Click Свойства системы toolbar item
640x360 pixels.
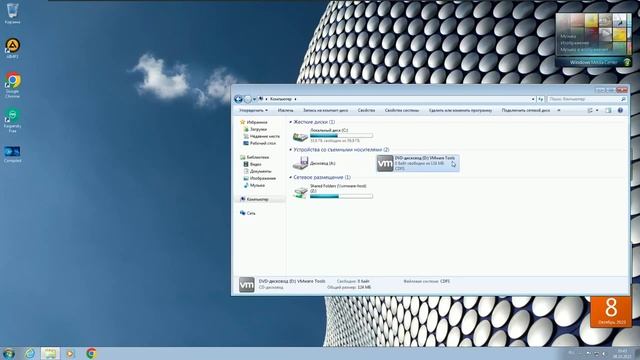(402, 110)
